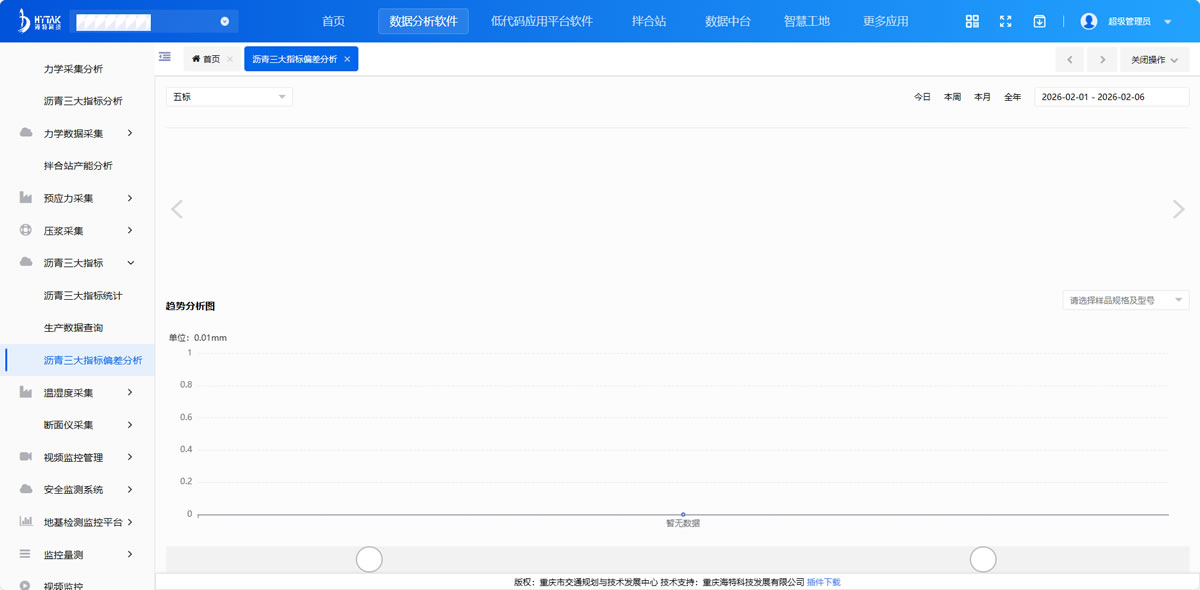Open the 五标 section dropdown
Viewport: 1200px width, 590px height.
(x=229, y=97)
